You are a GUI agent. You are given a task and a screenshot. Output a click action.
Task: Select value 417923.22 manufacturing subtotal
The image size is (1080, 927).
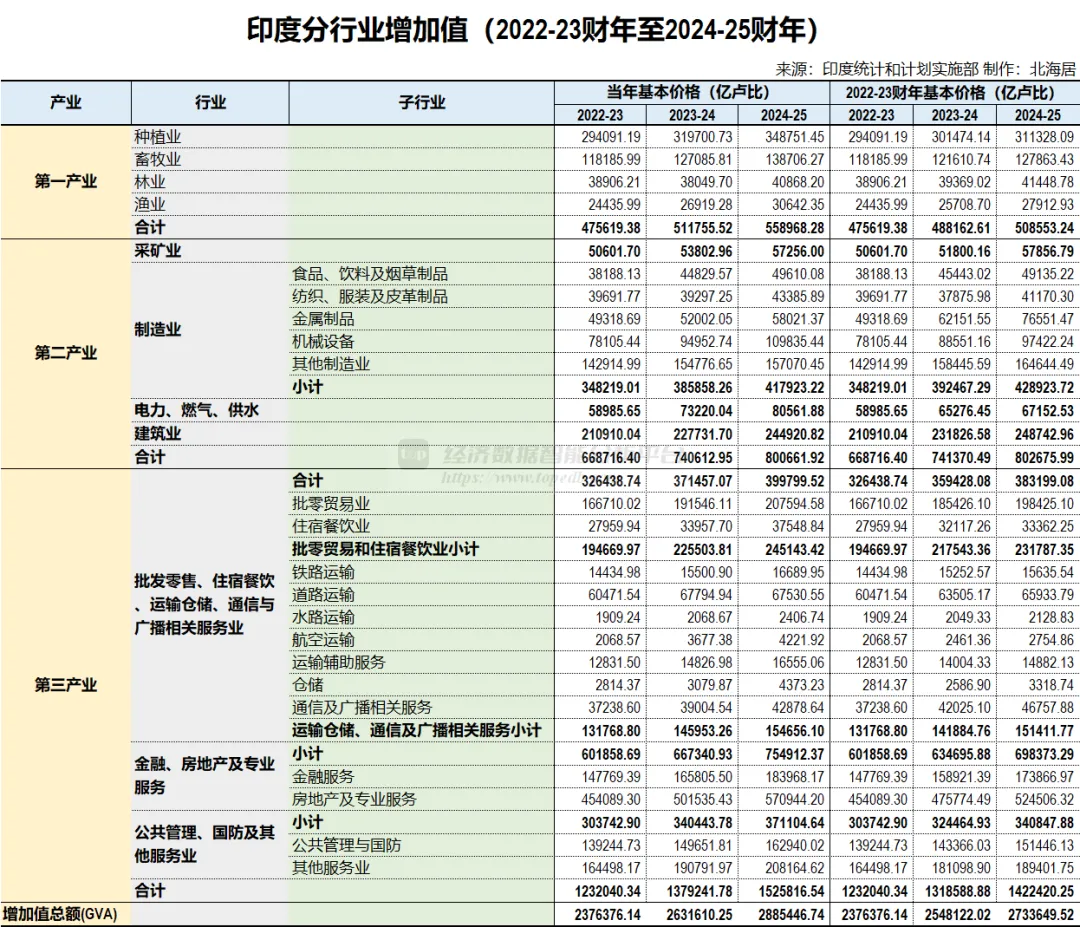(794, 388)
